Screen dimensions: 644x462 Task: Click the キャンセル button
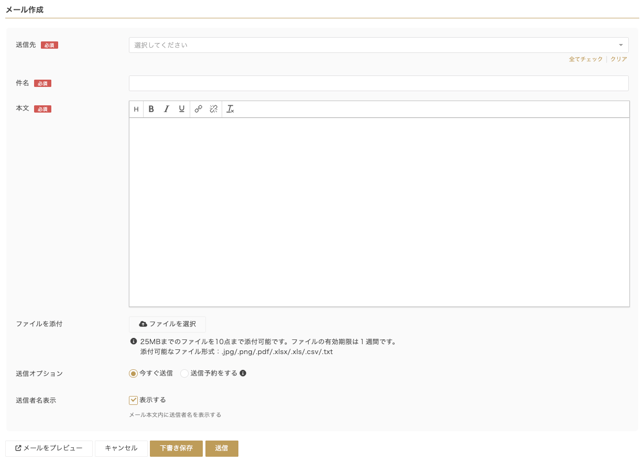coord(121,448)
